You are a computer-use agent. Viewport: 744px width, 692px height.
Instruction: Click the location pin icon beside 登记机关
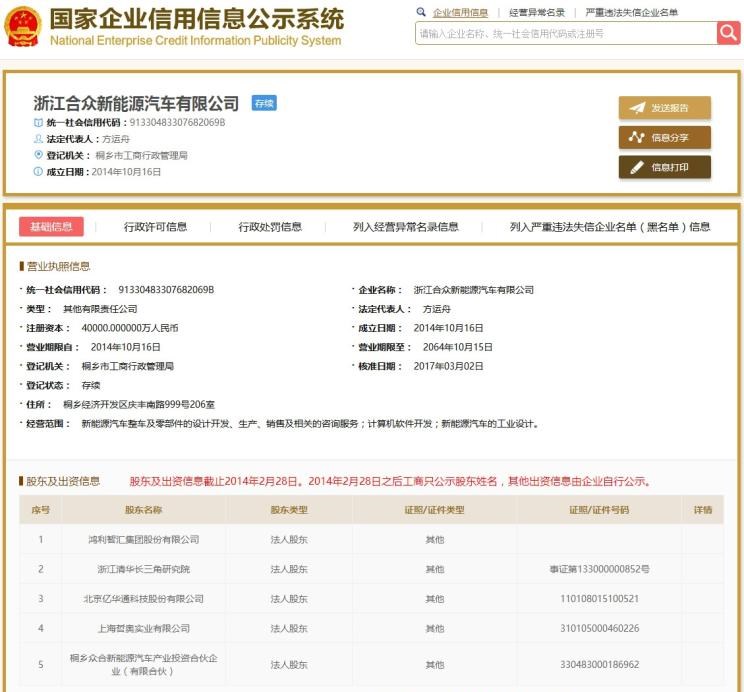coord(38,155)
